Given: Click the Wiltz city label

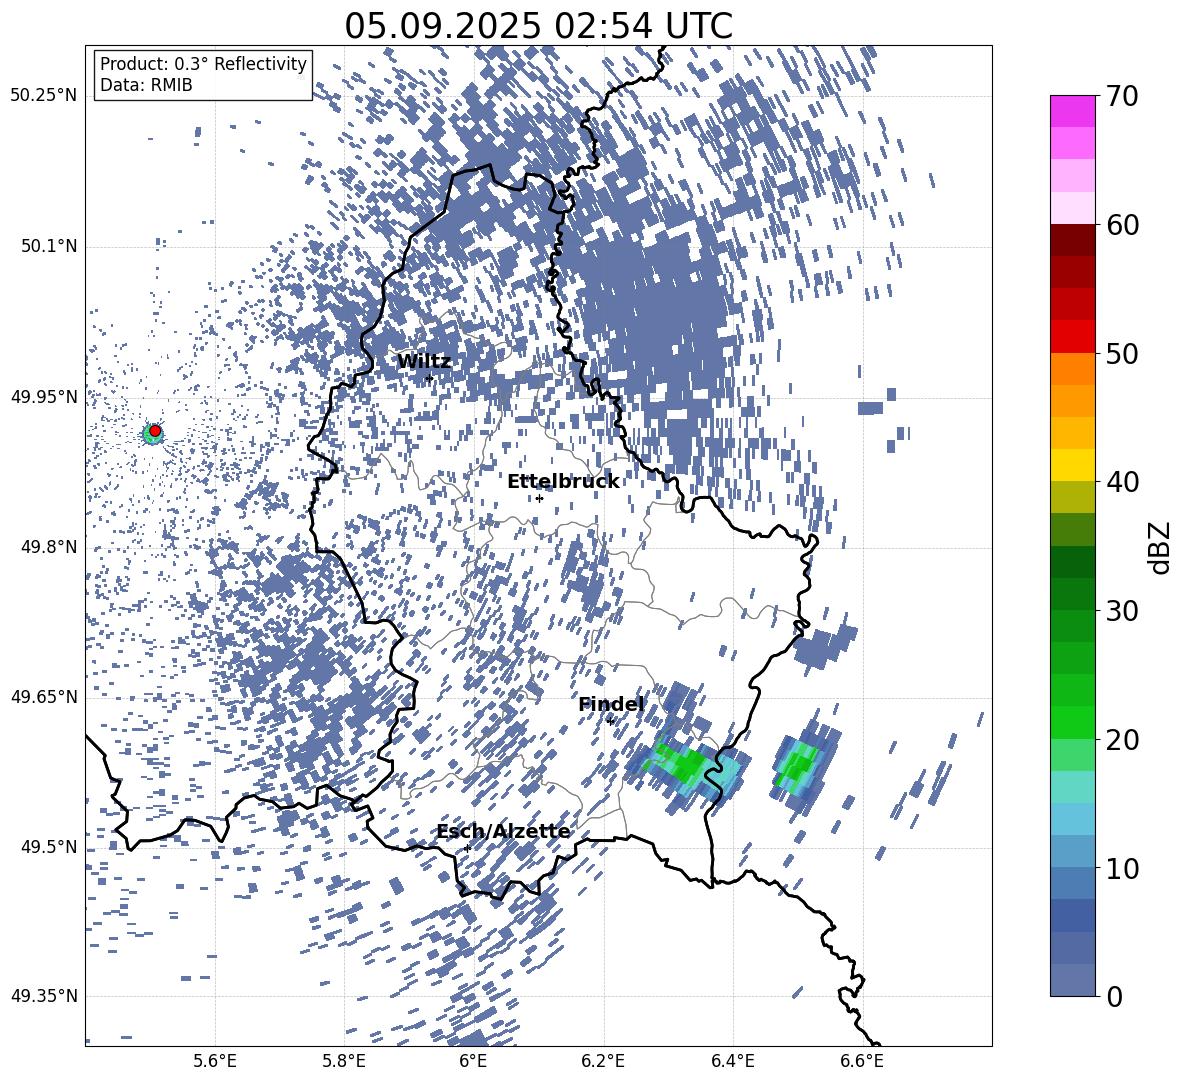Looking at the screenshot, I should 424,362.
